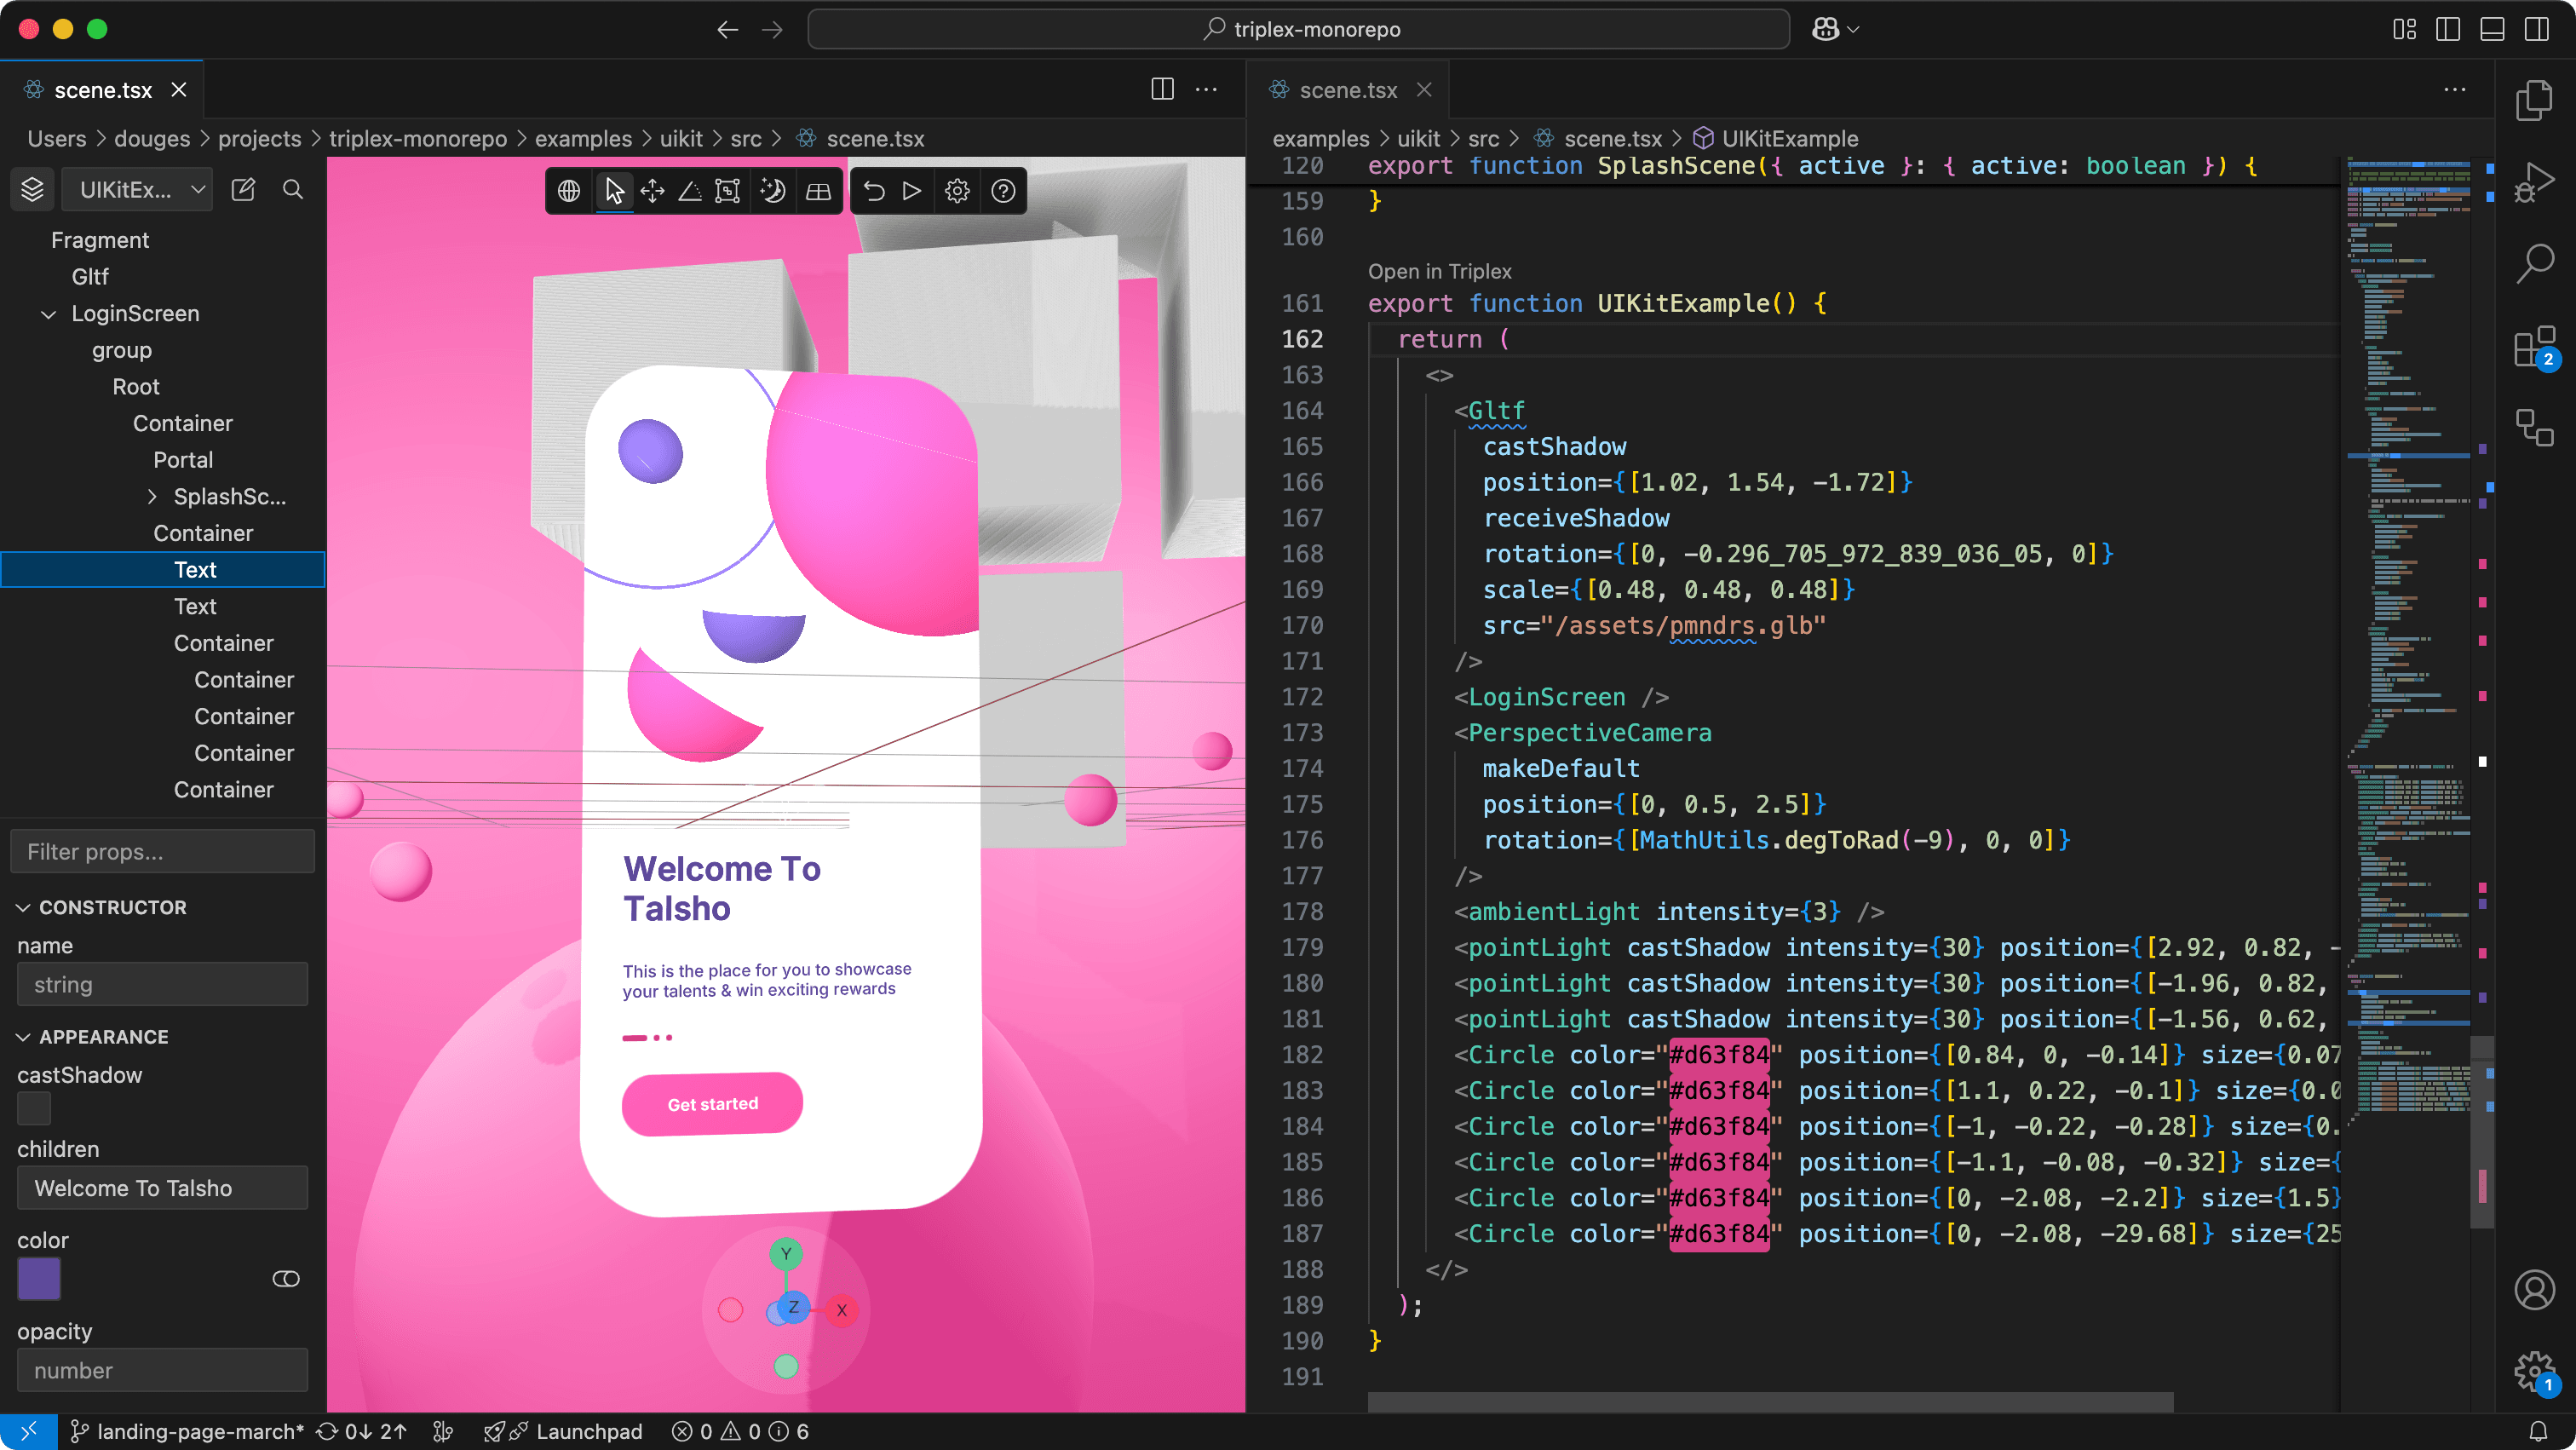Click the moon lighting icon
This screenshot has height=1450, width=2576.
(772, 191)
